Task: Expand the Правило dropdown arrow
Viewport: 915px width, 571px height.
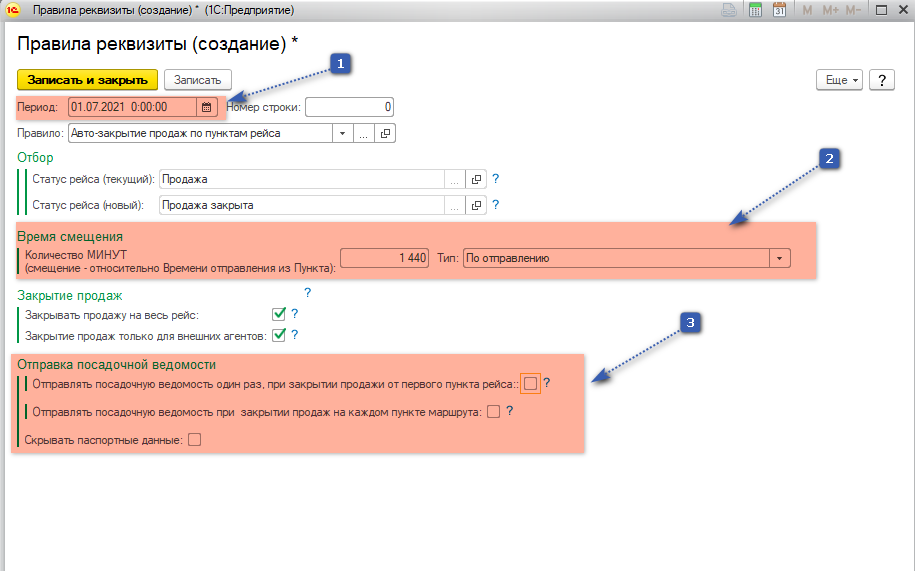Action: 342,133
